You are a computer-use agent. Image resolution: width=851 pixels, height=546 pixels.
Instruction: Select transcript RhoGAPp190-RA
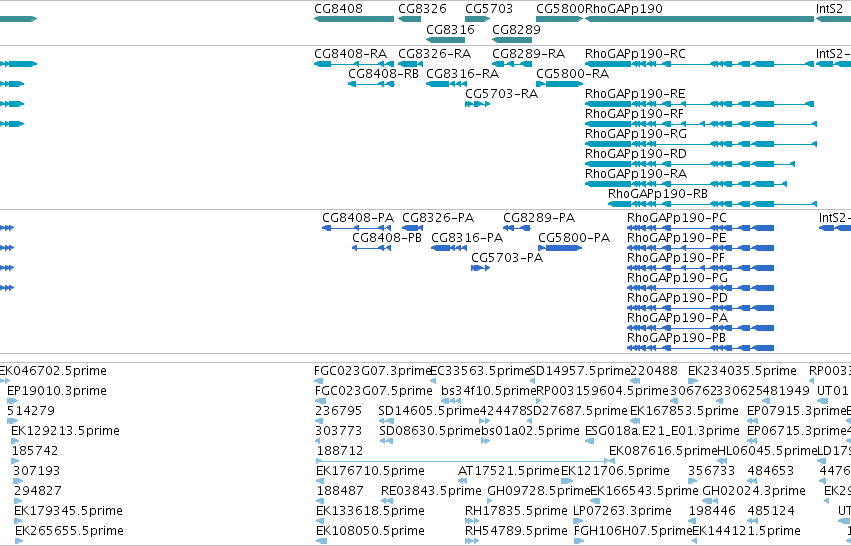click(x=686, y=185)
